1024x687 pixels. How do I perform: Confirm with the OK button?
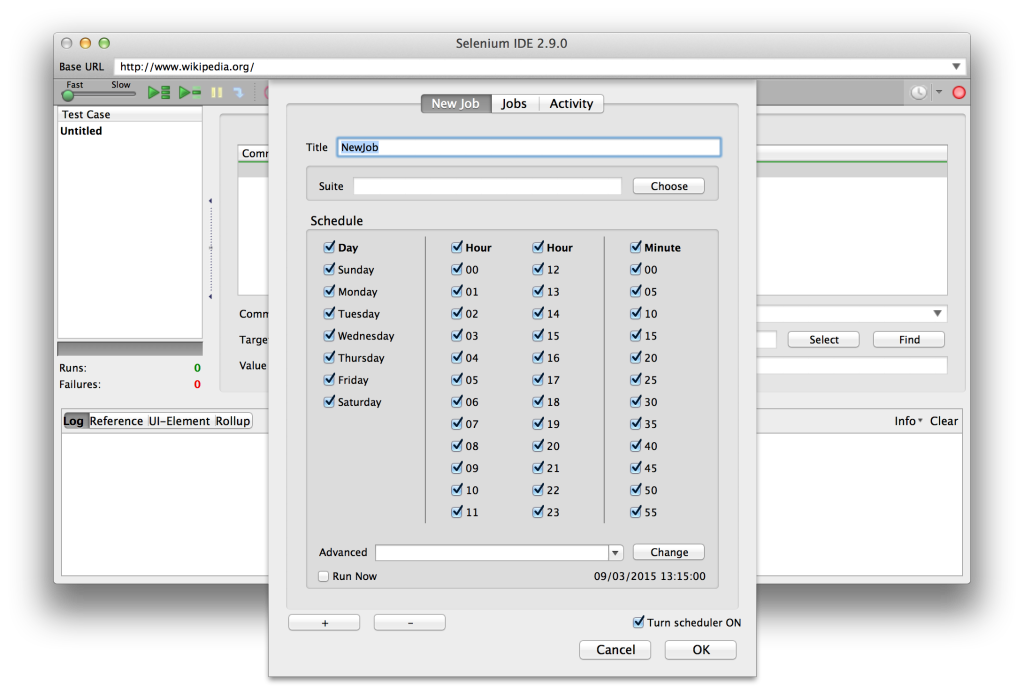point(701,650)
